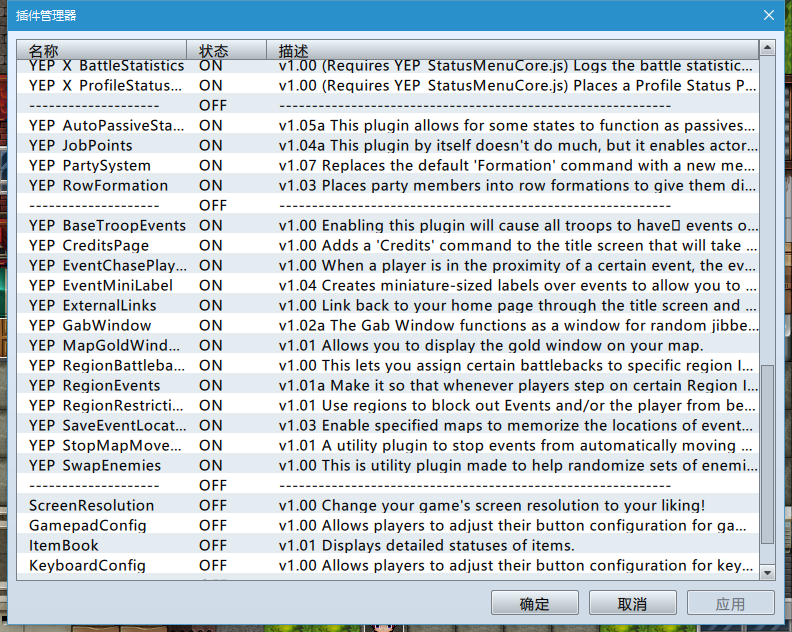
Task: Click the ScreenResolution description 'Change your game's screen resolution'
Action: pyautogui.click(x=491, y=506)
